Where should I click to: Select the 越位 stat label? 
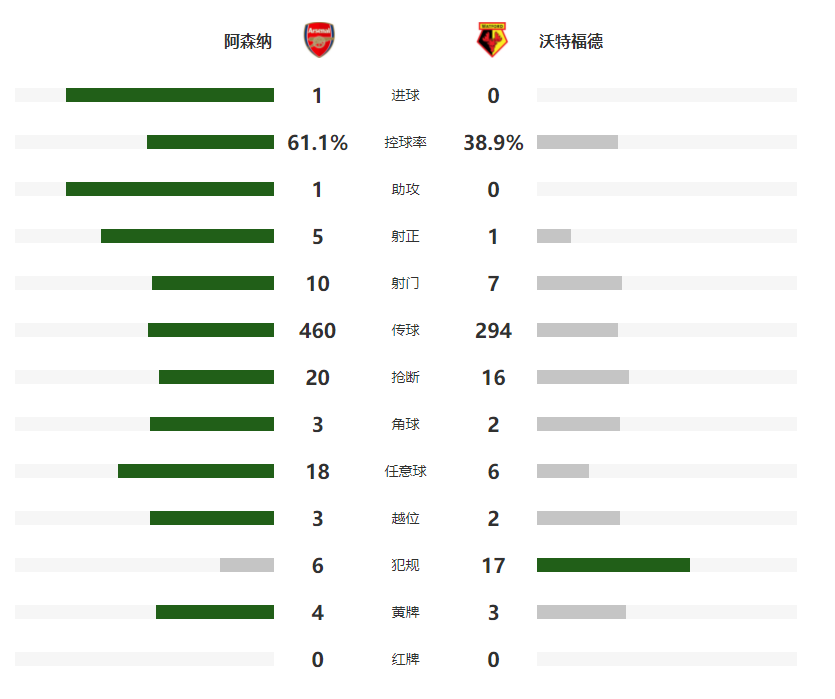coord(405,518)
